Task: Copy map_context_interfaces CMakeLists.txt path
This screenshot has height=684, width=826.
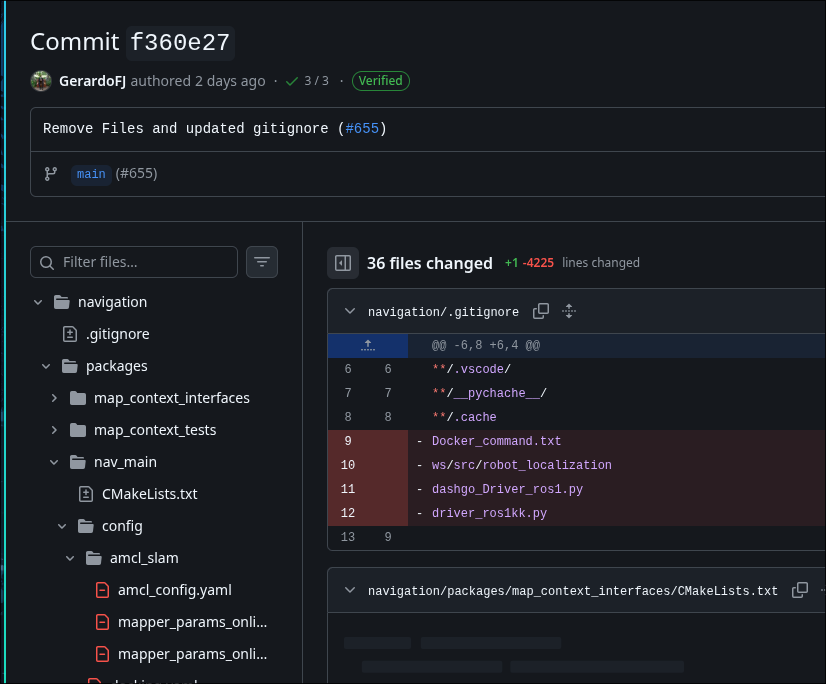Action: 800,590
